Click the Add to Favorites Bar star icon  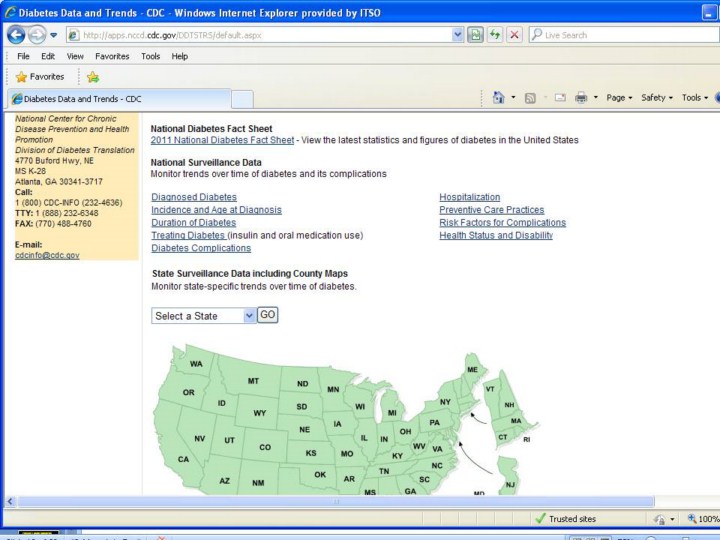93,77
